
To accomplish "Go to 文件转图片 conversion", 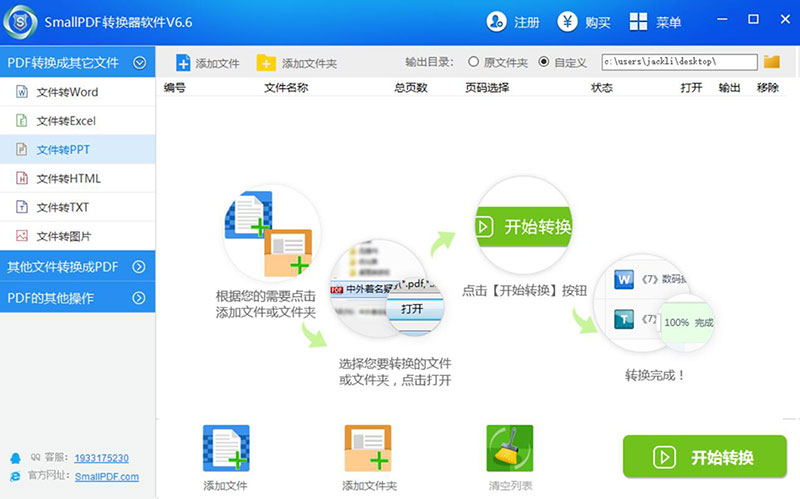I will tap(78, 236).
